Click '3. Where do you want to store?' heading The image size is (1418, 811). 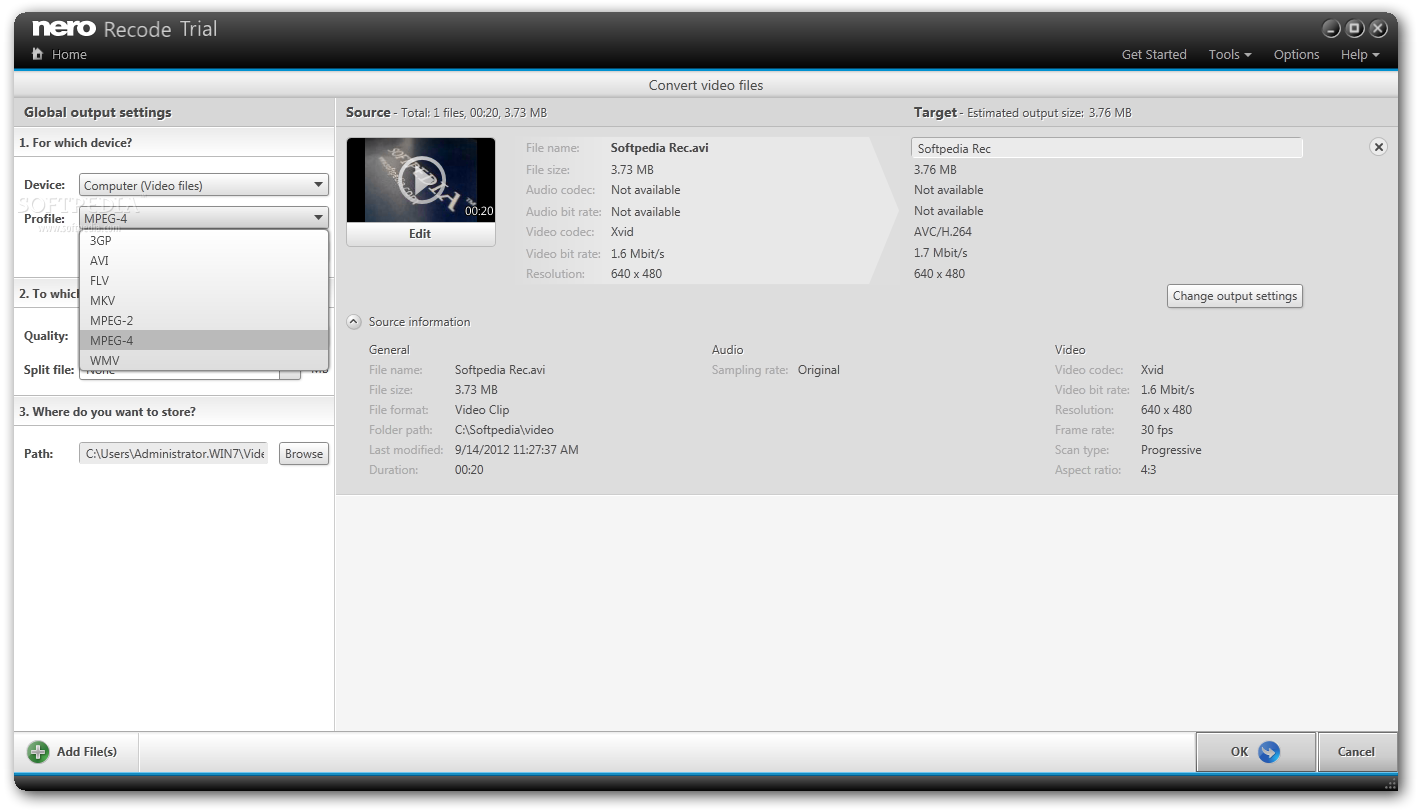point(107,412)
